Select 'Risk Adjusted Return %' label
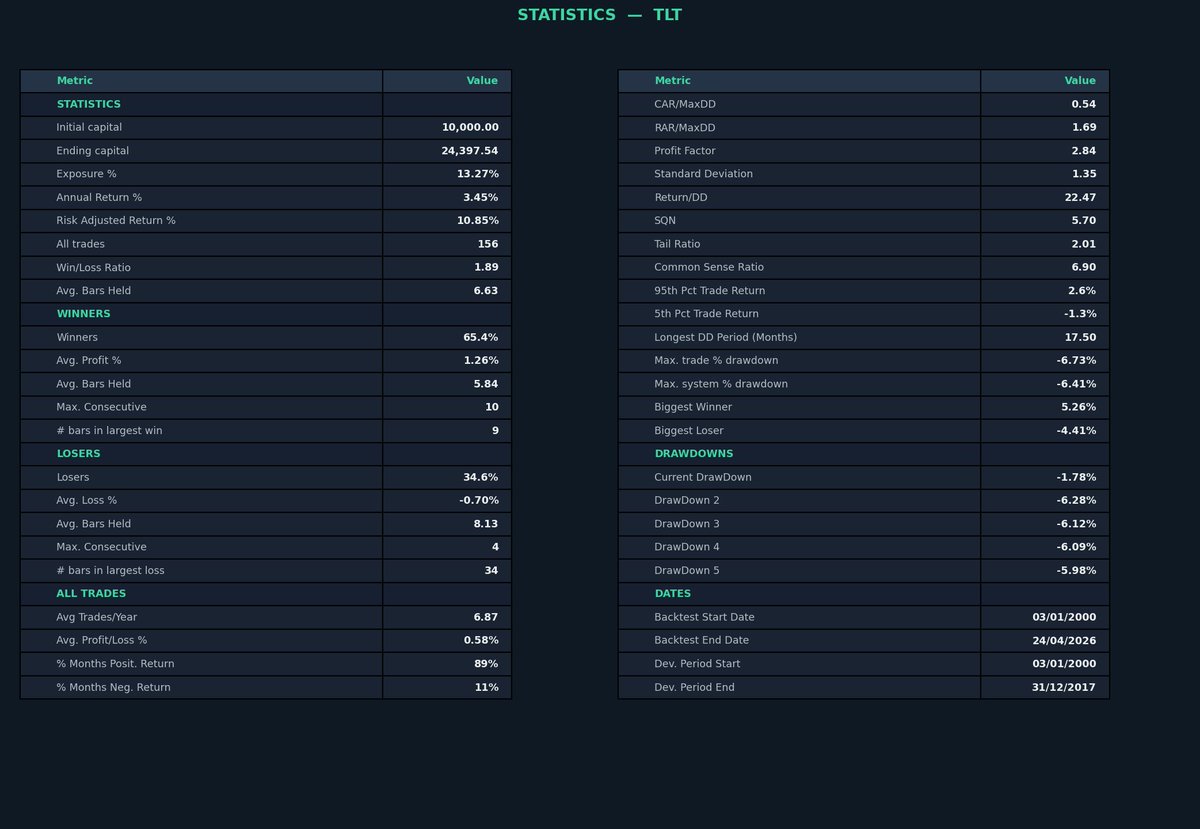The width and height of the screenshot is (1200, 829). pos(116,221)
